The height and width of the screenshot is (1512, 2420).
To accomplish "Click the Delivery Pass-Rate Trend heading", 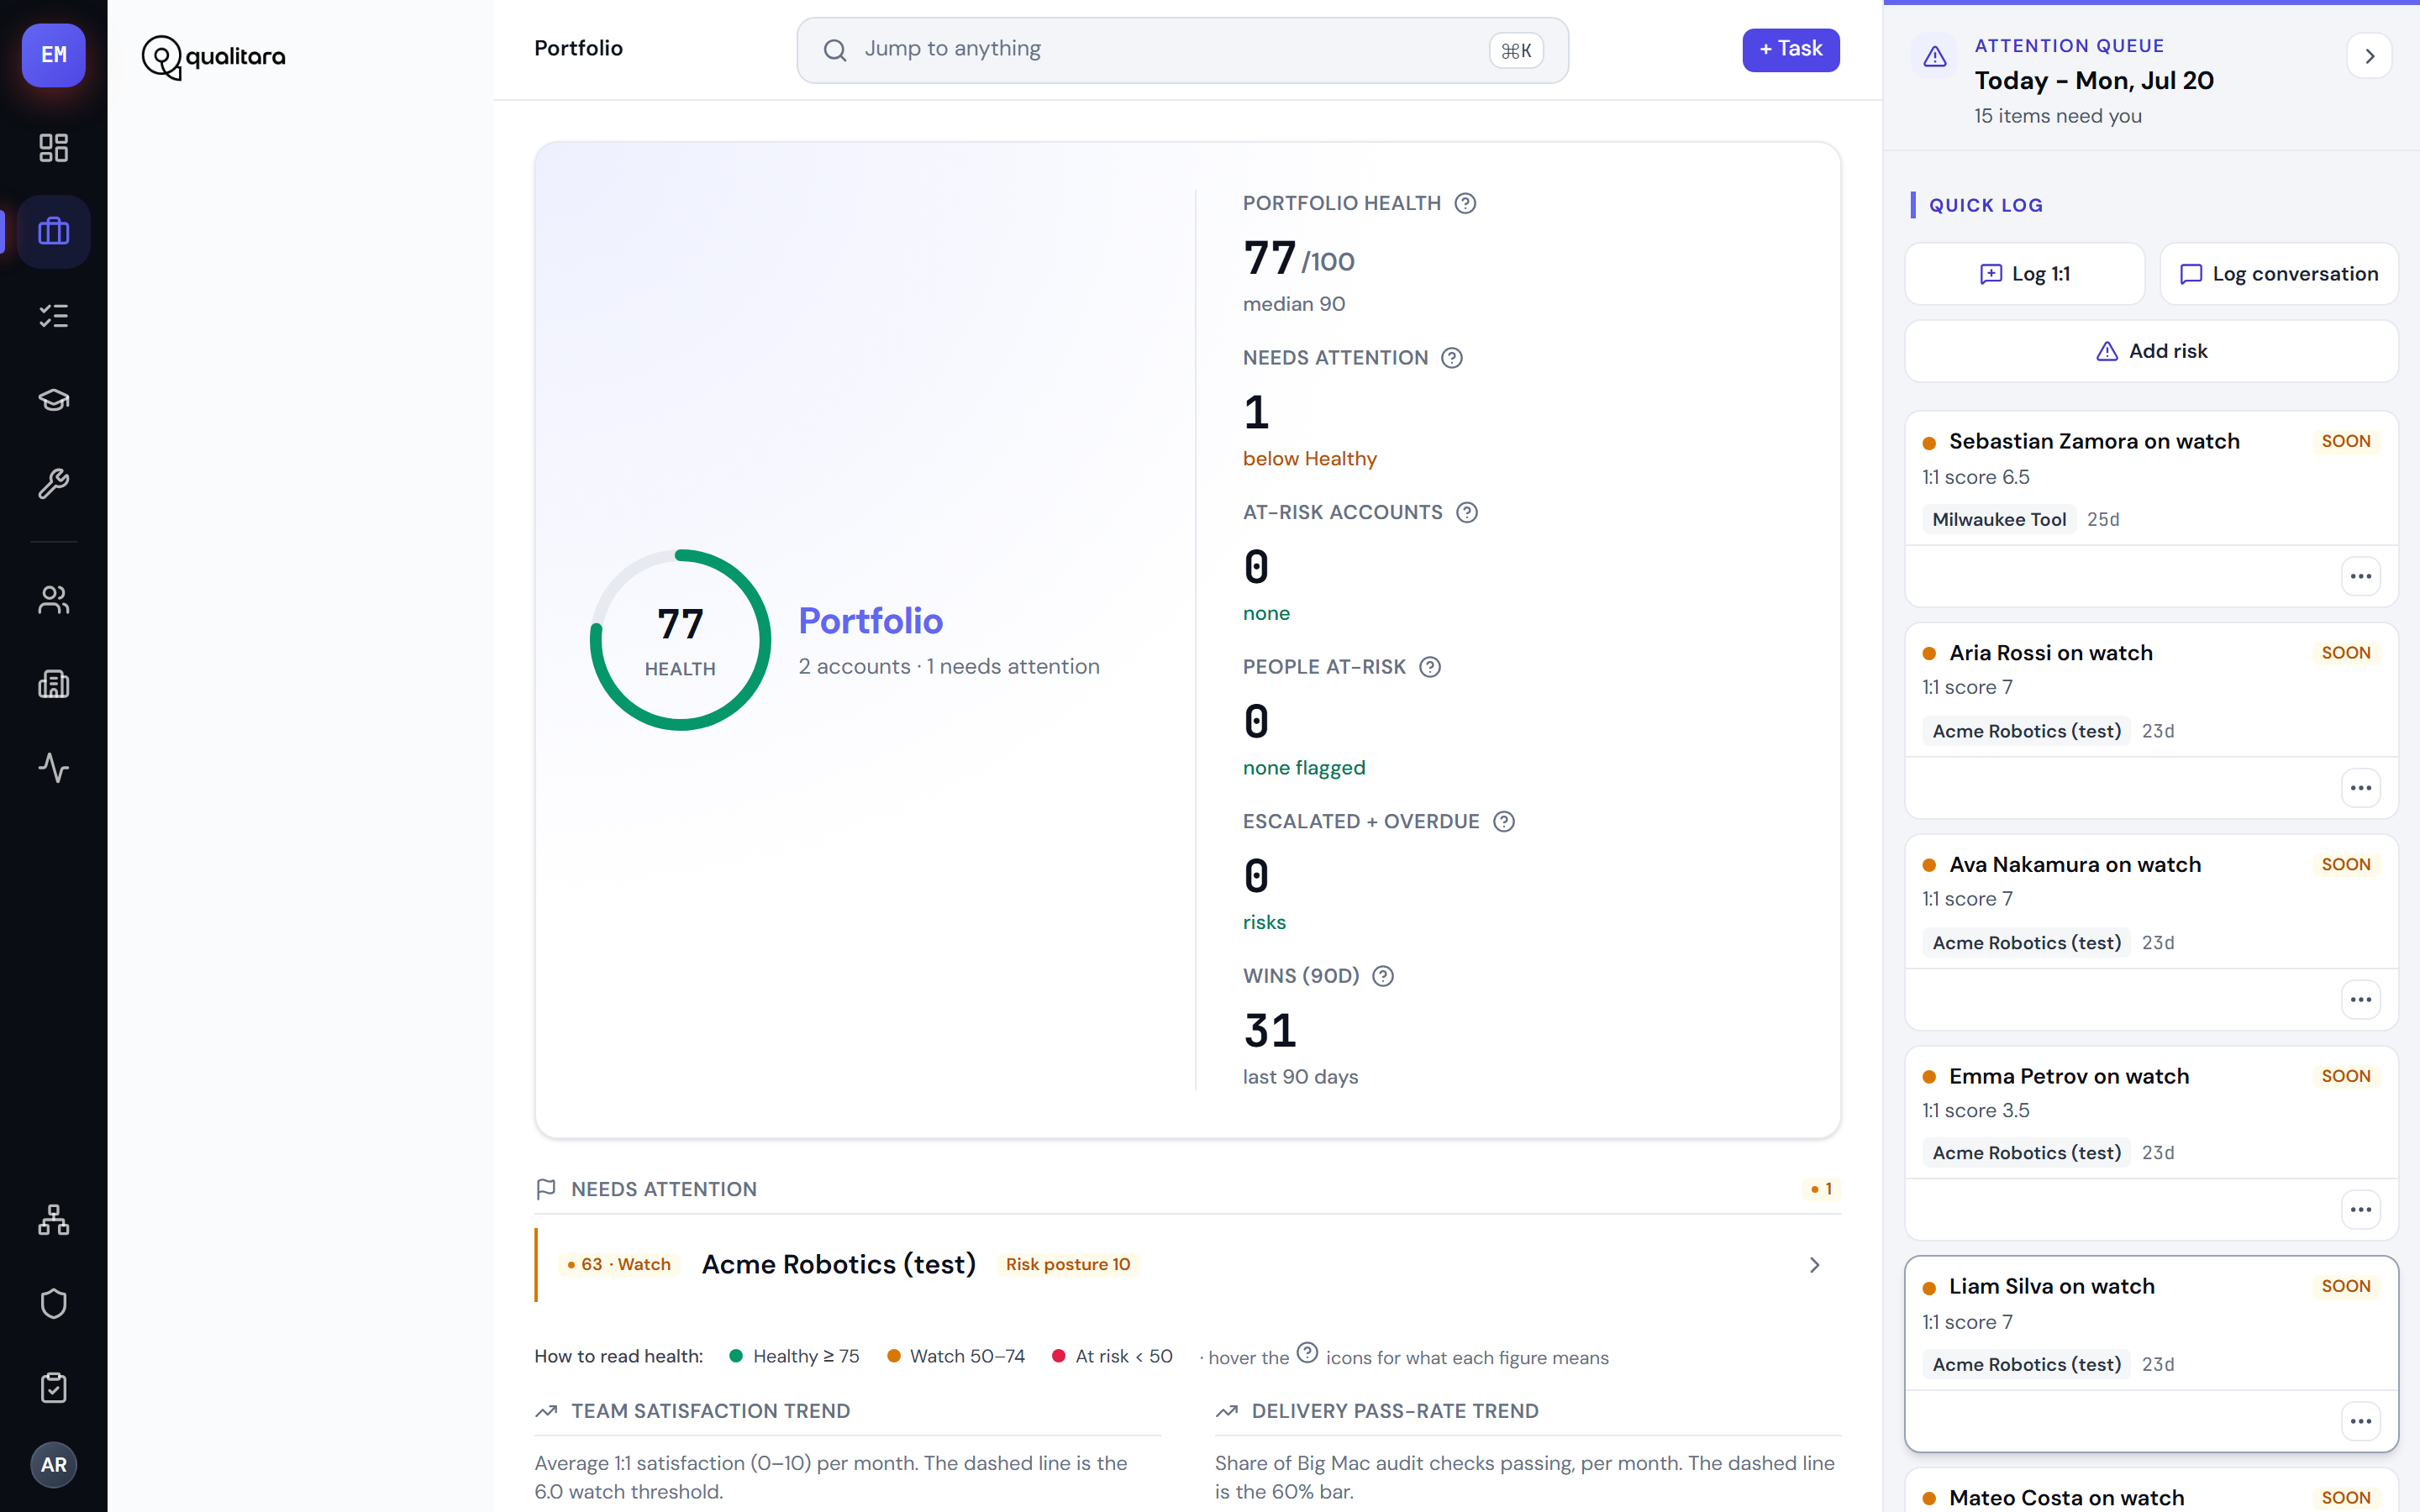I will 1395,1411.
